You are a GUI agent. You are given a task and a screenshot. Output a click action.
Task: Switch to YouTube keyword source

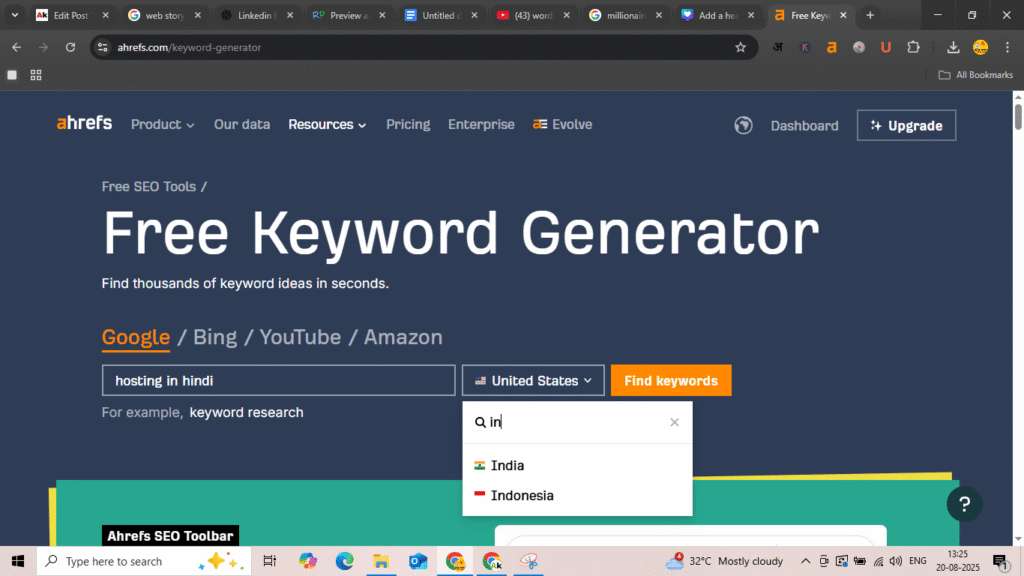(x=300, y=337)
